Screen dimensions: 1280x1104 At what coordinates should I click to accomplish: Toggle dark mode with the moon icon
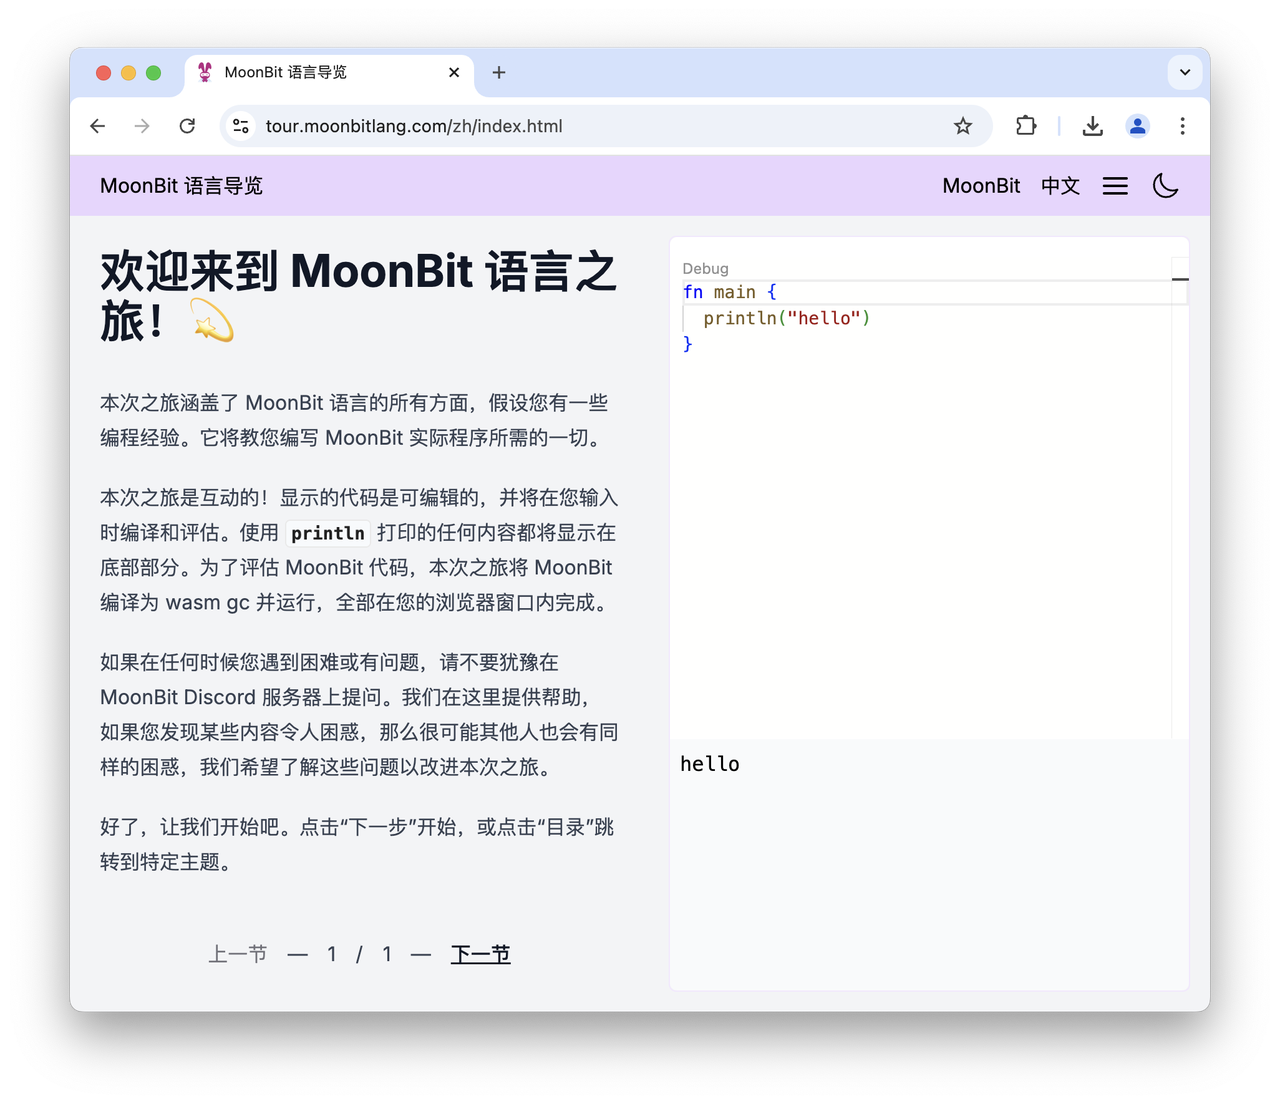pos(1165,186)
